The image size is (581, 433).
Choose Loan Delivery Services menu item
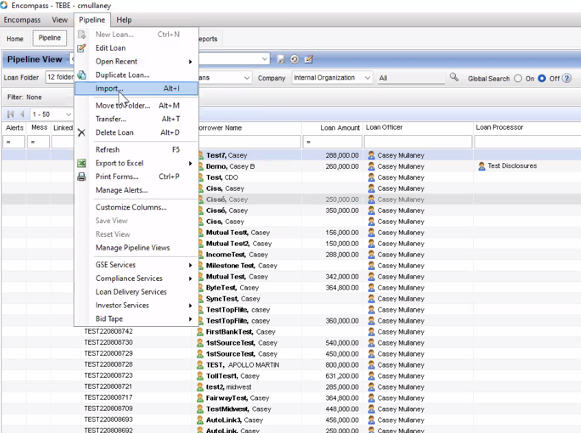(136, 292)
